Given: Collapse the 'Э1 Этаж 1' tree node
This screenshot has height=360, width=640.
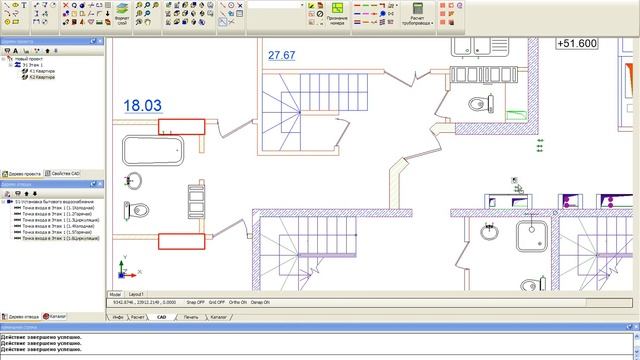Looking at the screenshot, I should tap(11, 65).
